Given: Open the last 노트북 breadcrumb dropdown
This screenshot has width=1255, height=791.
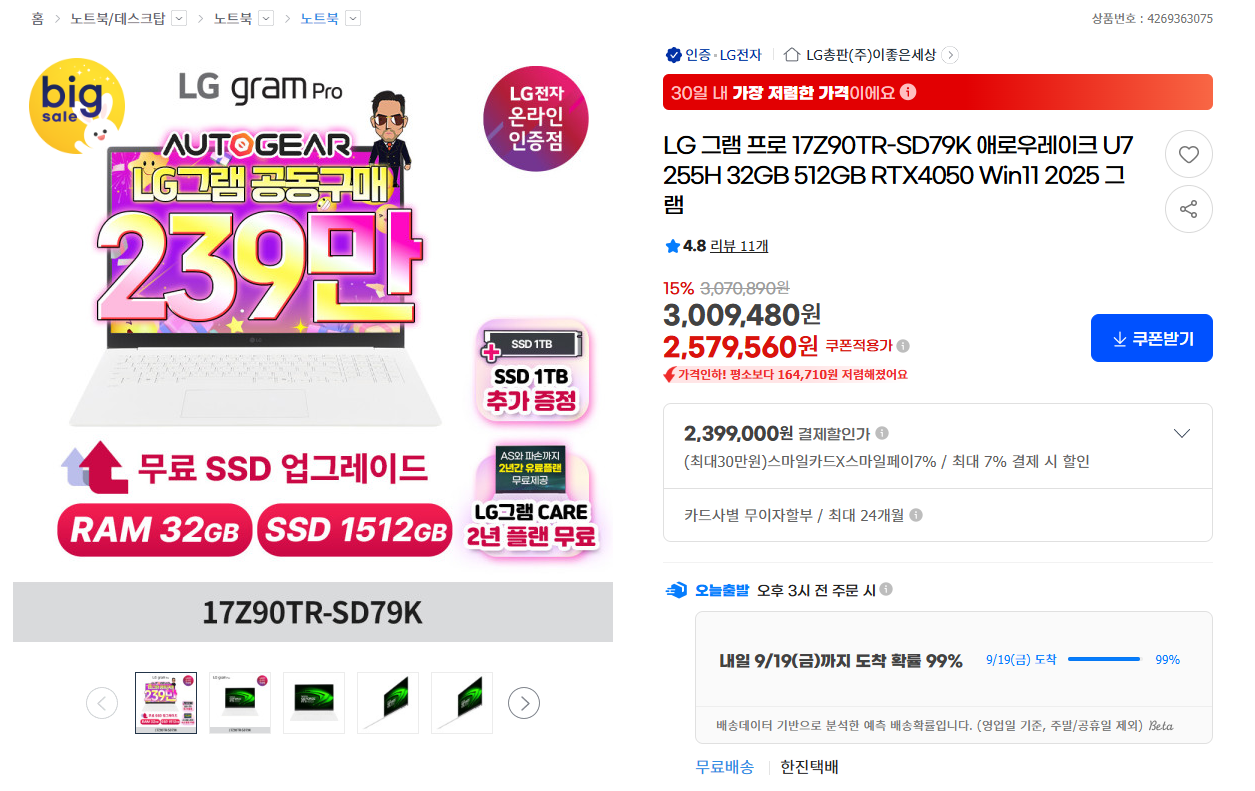Looking at the screenshot, I should 353,18.
